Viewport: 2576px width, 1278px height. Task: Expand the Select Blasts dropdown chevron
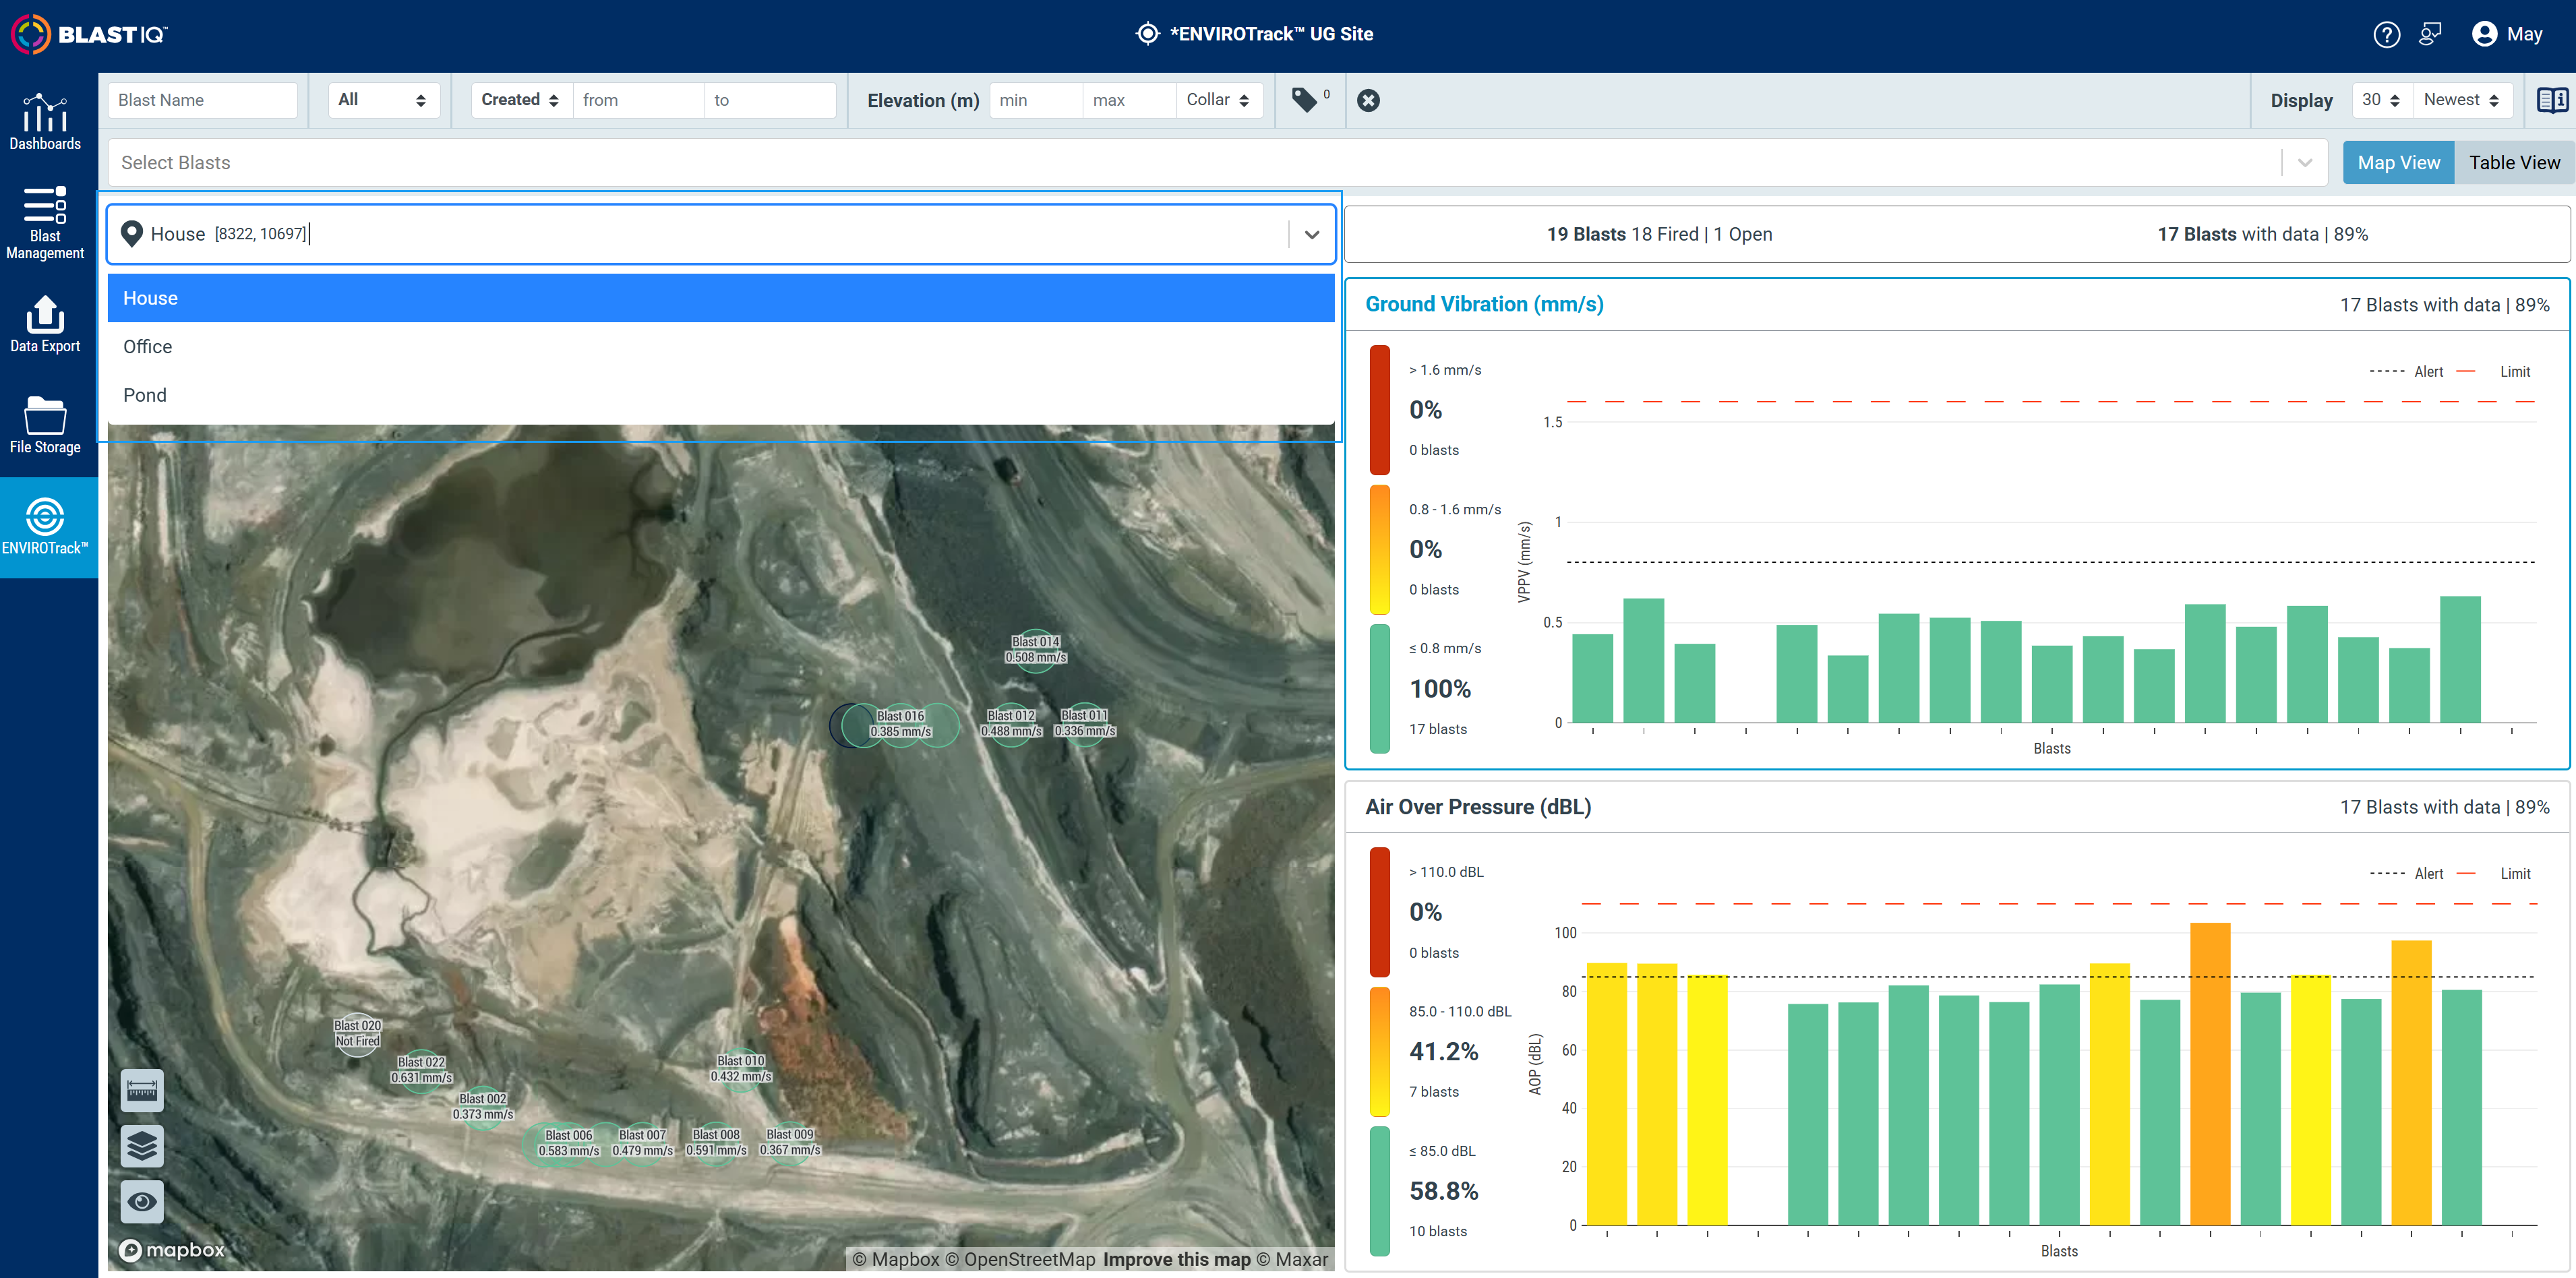click(2304, 162)
